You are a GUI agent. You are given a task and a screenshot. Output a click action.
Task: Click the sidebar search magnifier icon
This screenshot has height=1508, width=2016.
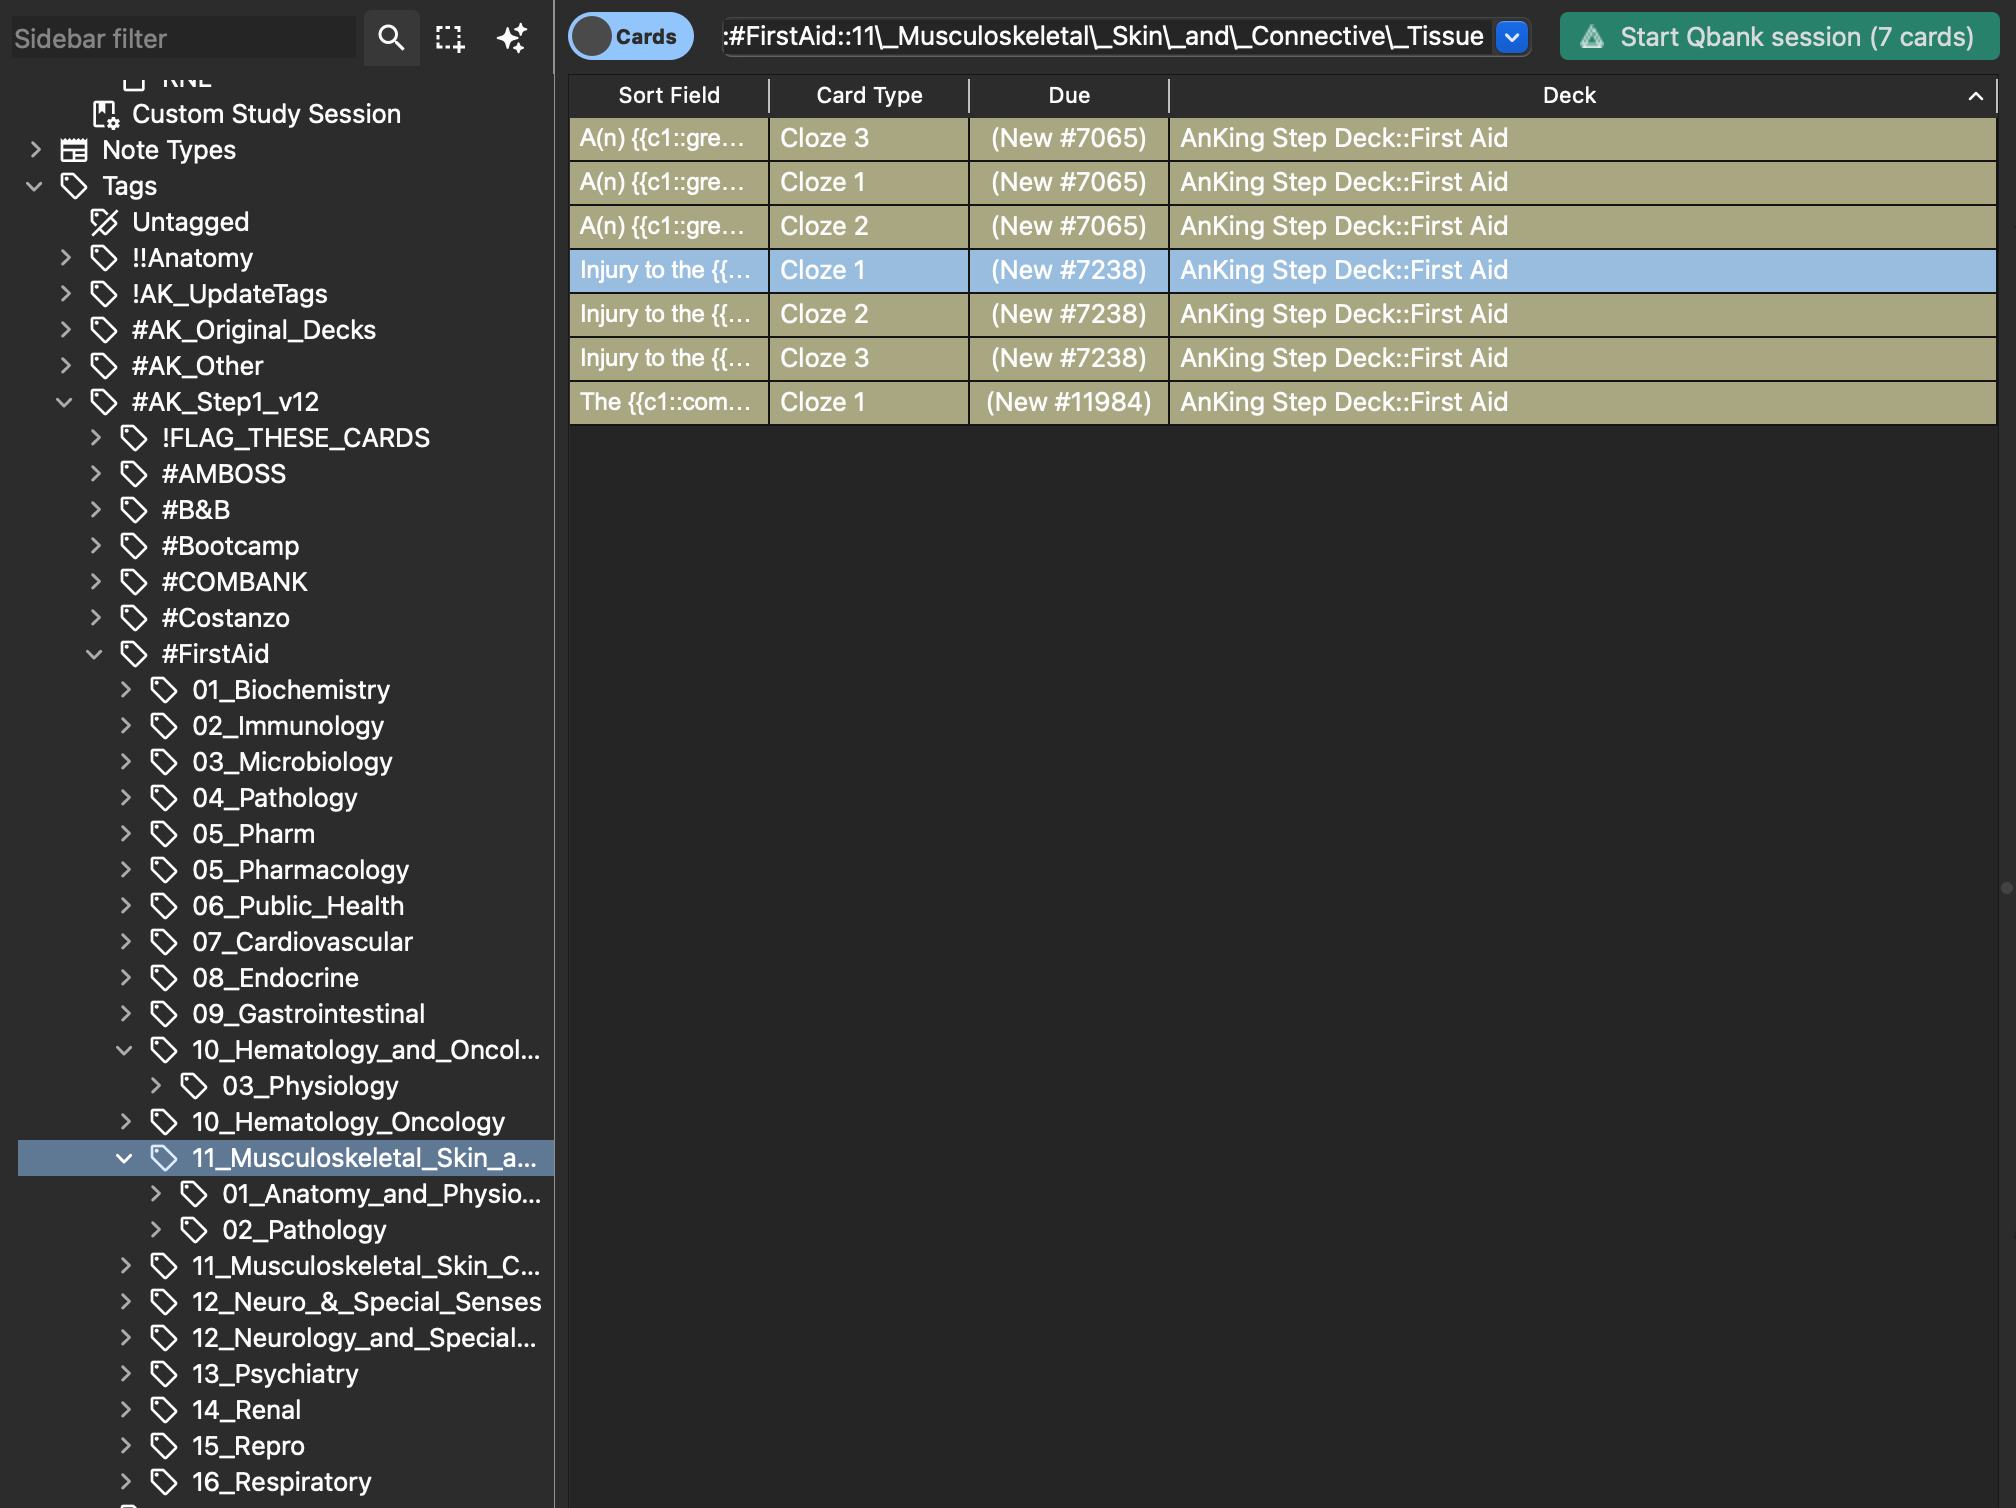391,38
